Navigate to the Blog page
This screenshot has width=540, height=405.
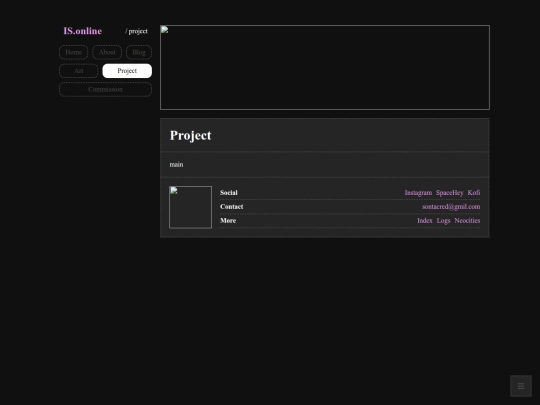(x=139, y=52)
